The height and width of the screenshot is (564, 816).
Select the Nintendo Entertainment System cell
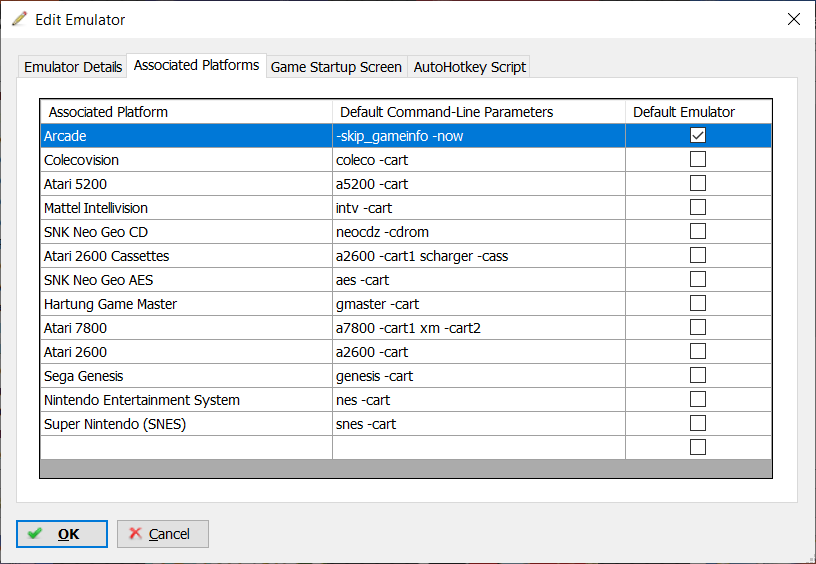186,400
